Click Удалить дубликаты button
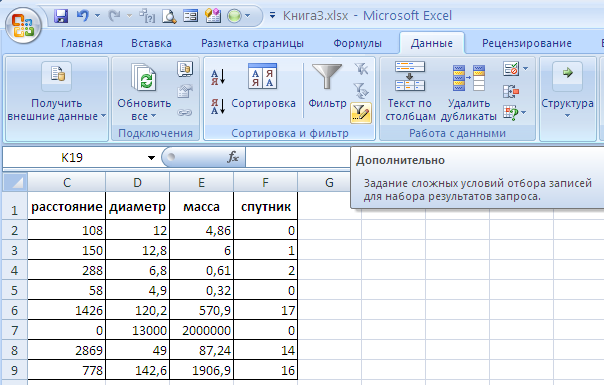Viewport: 604px width, 385px height. coord(468,91)
